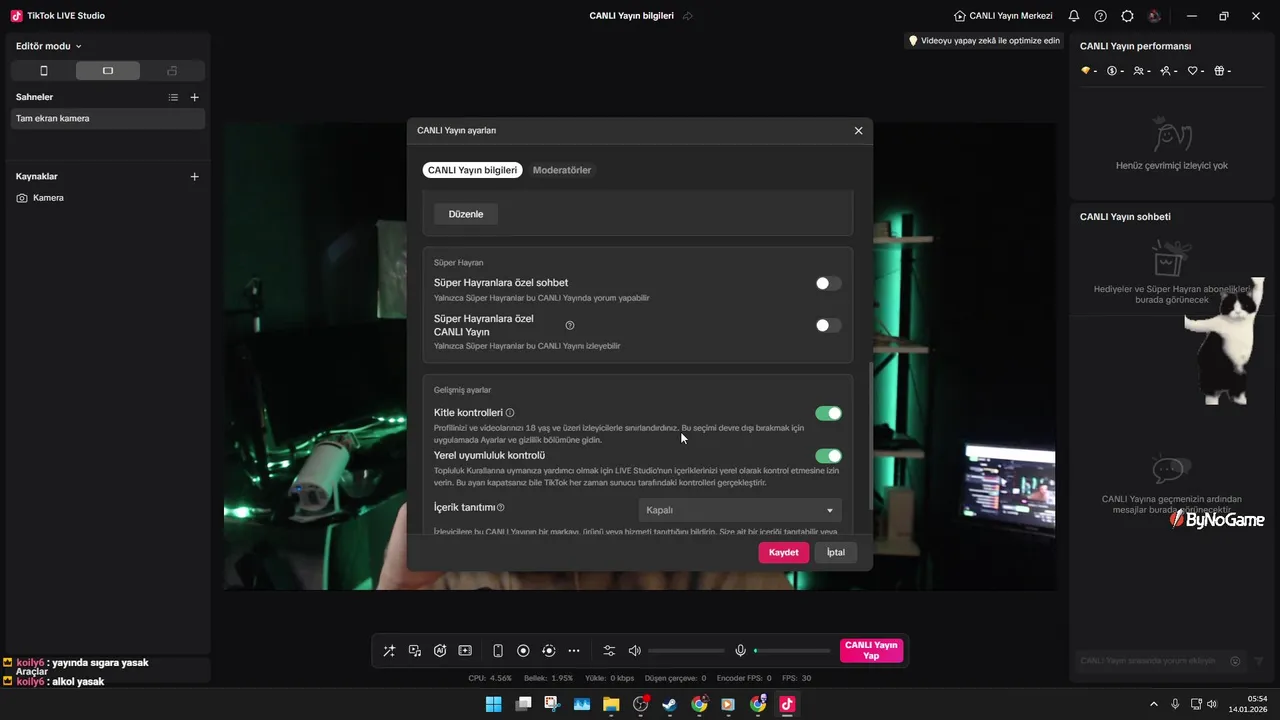Click the Düzenle button
This screenshot has height=720, width=1280.
click(466, 214)
